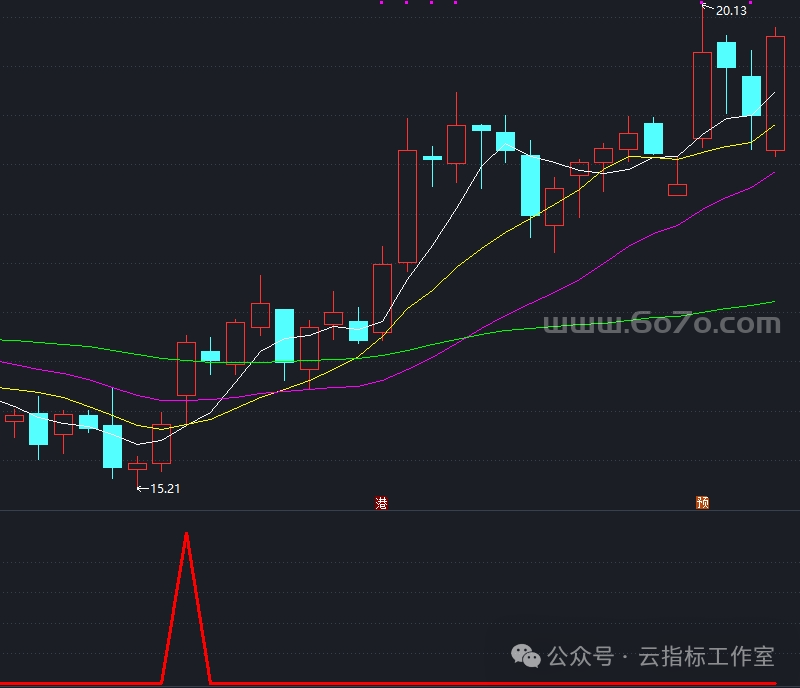Screen dimensions: 800x688
Task: Click the rightmost red candlestick
Action: pos(775,93)
